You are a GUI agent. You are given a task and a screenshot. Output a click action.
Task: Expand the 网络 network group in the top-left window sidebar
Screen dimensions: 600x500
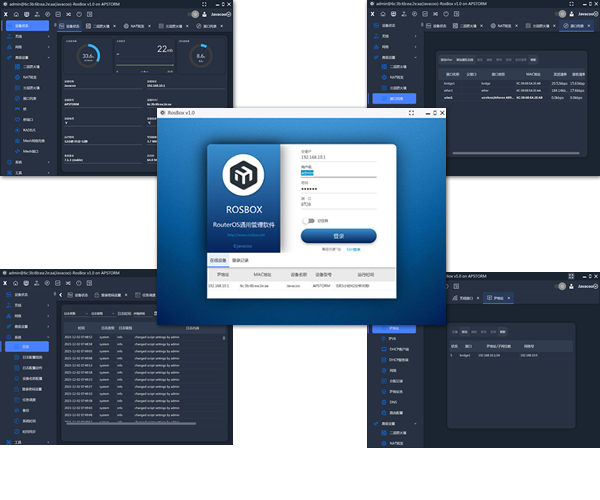[x=28, y=47]
